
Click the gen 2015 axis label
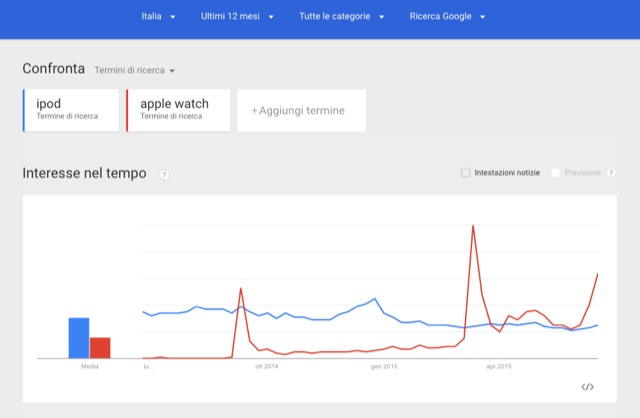click(x=383, y=367)
